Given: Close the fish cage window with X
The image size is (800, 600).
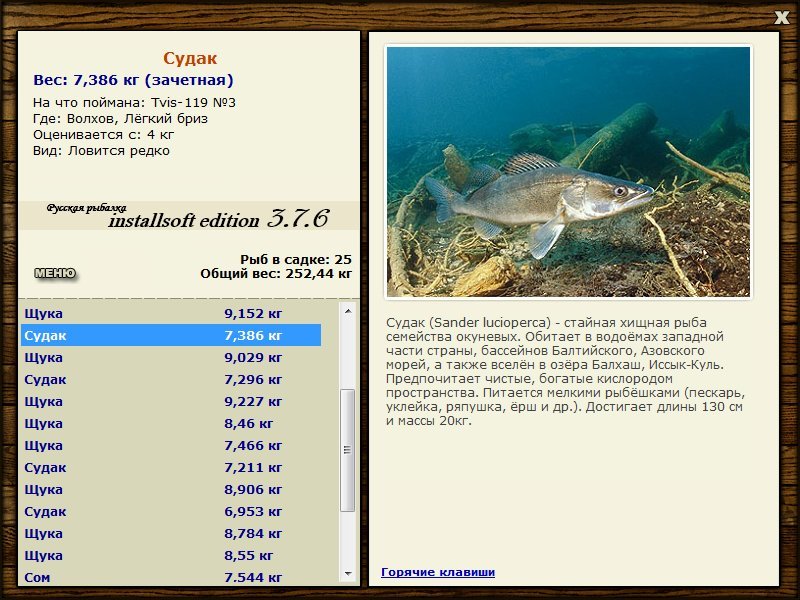Looking at the screenshot, I should coord(781,18).
